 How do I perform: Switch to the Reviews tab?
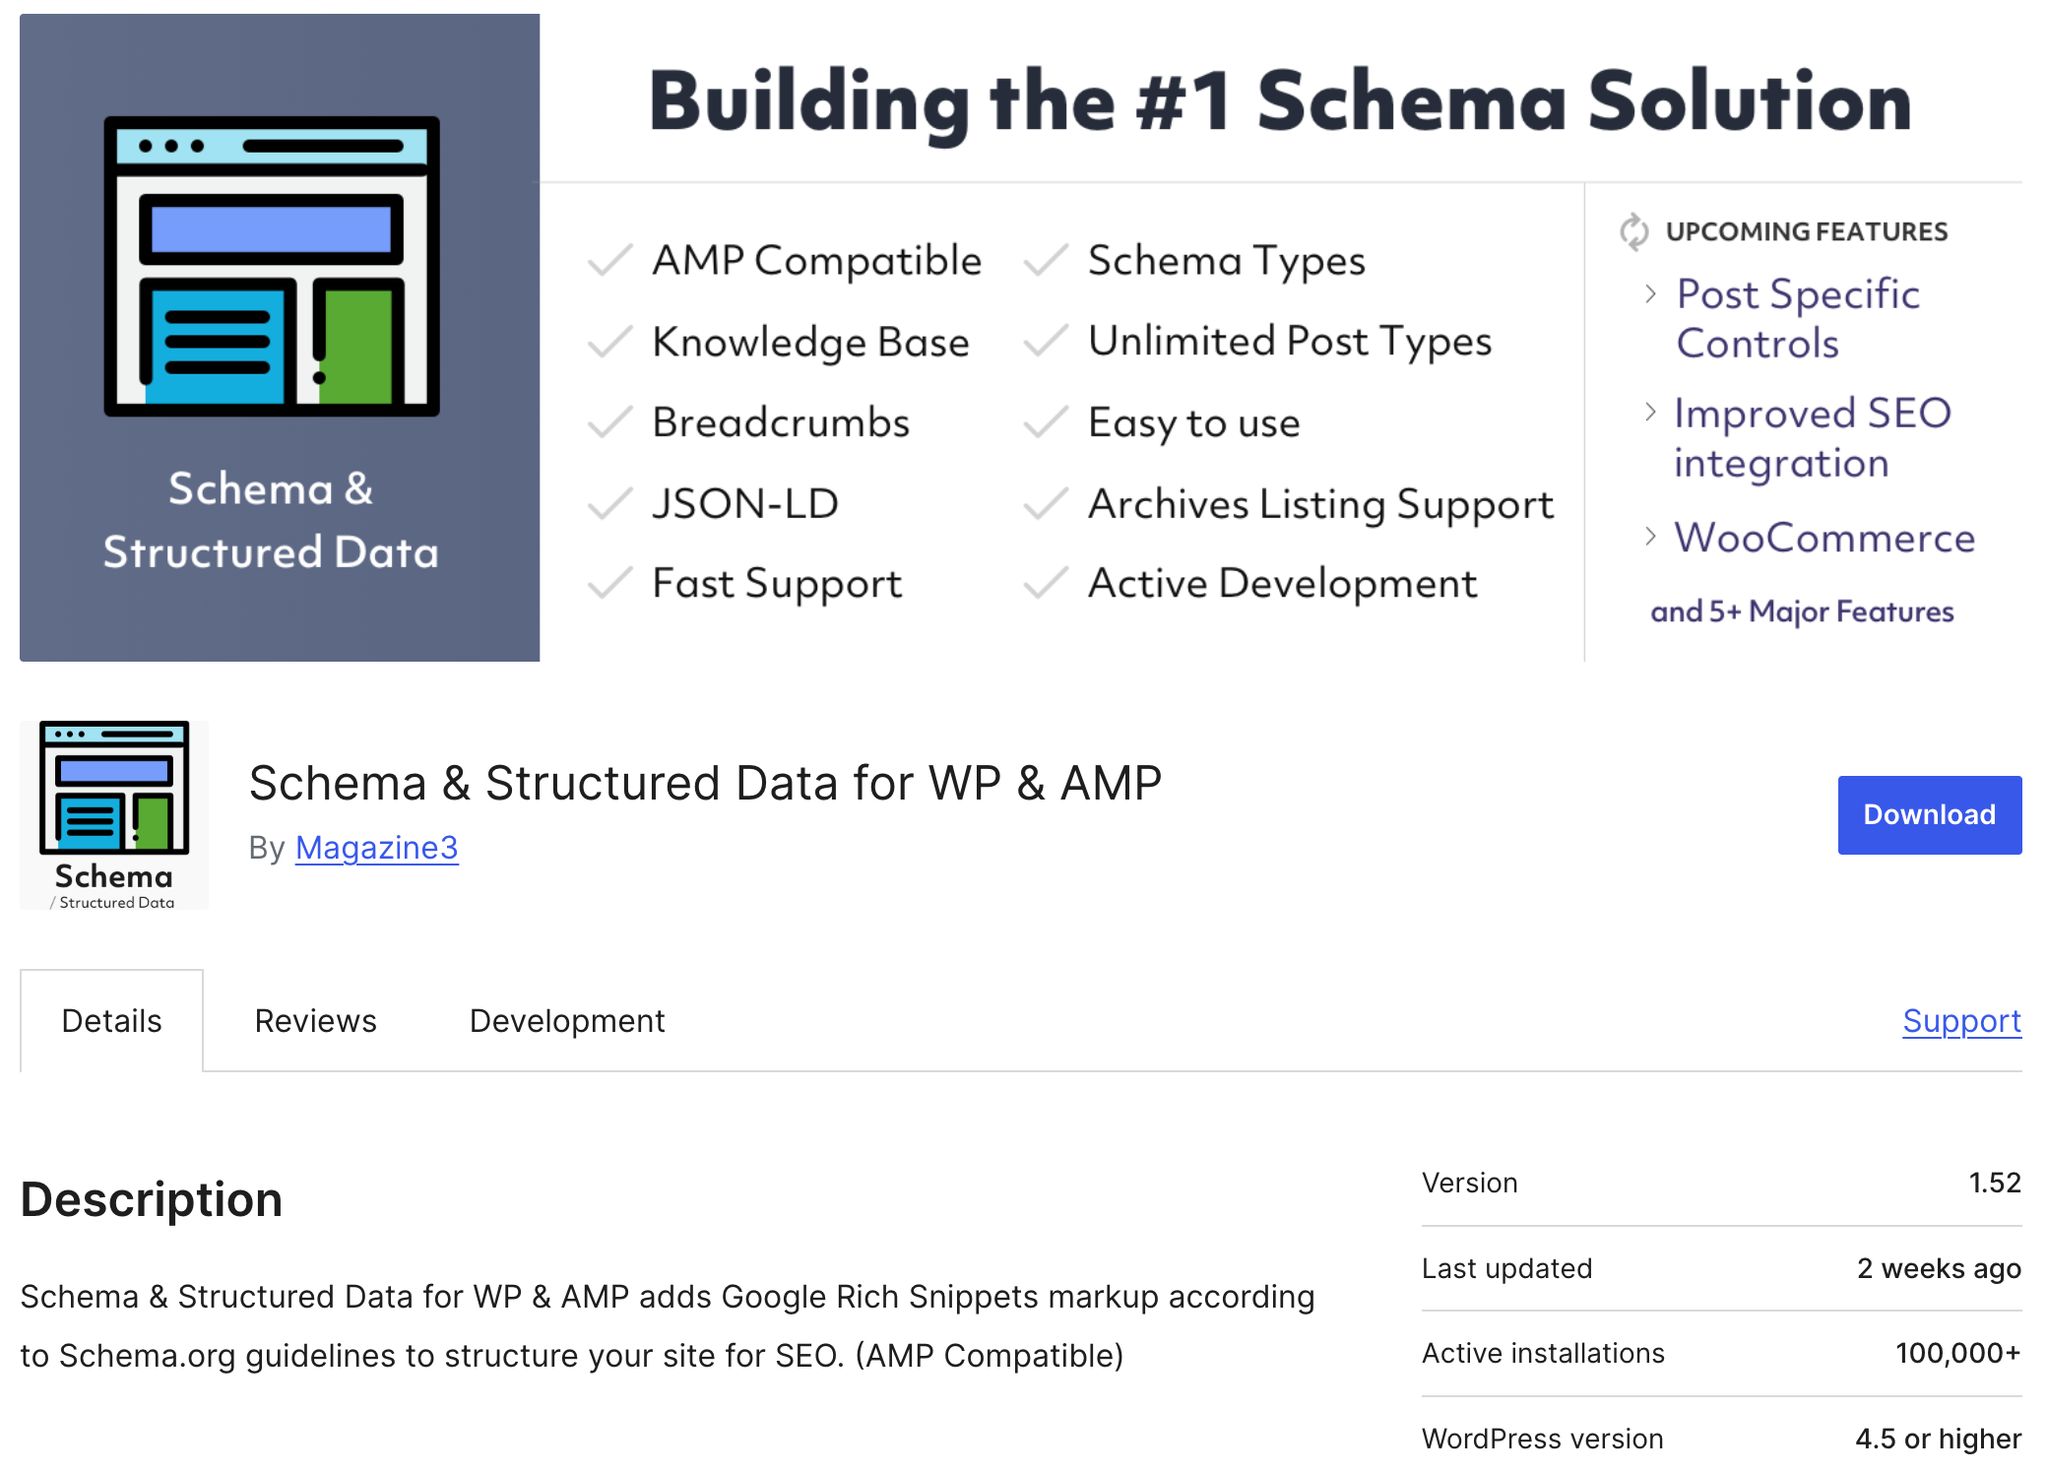(315, 1021)
